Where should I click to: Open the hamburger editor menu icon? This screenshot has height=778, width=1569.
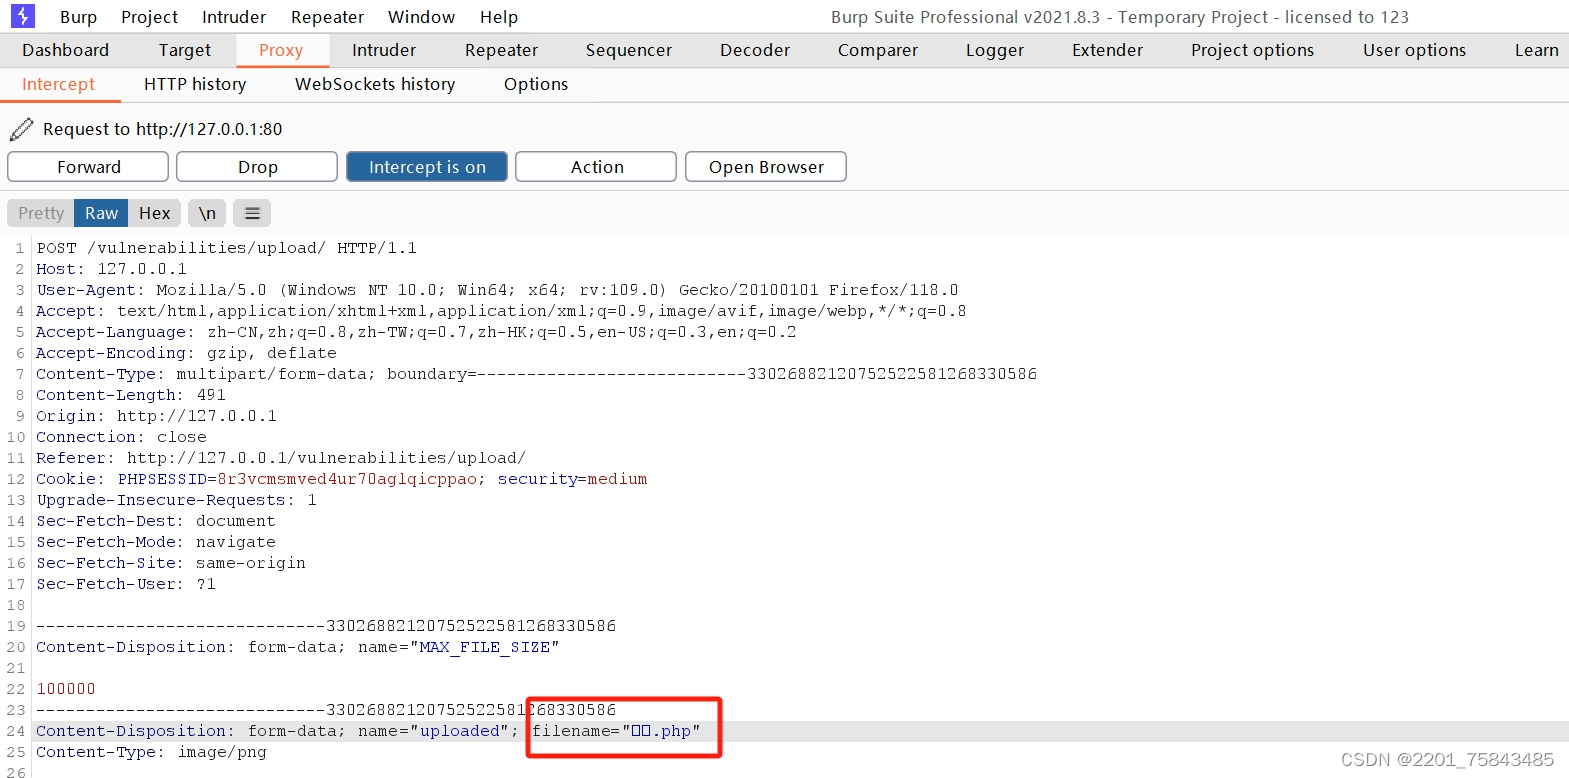[x=252, y=213]
